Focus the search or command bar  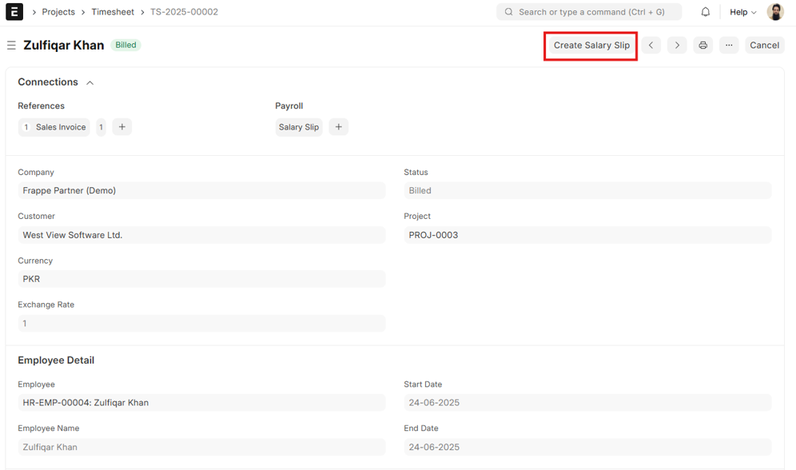coord(589,12)
